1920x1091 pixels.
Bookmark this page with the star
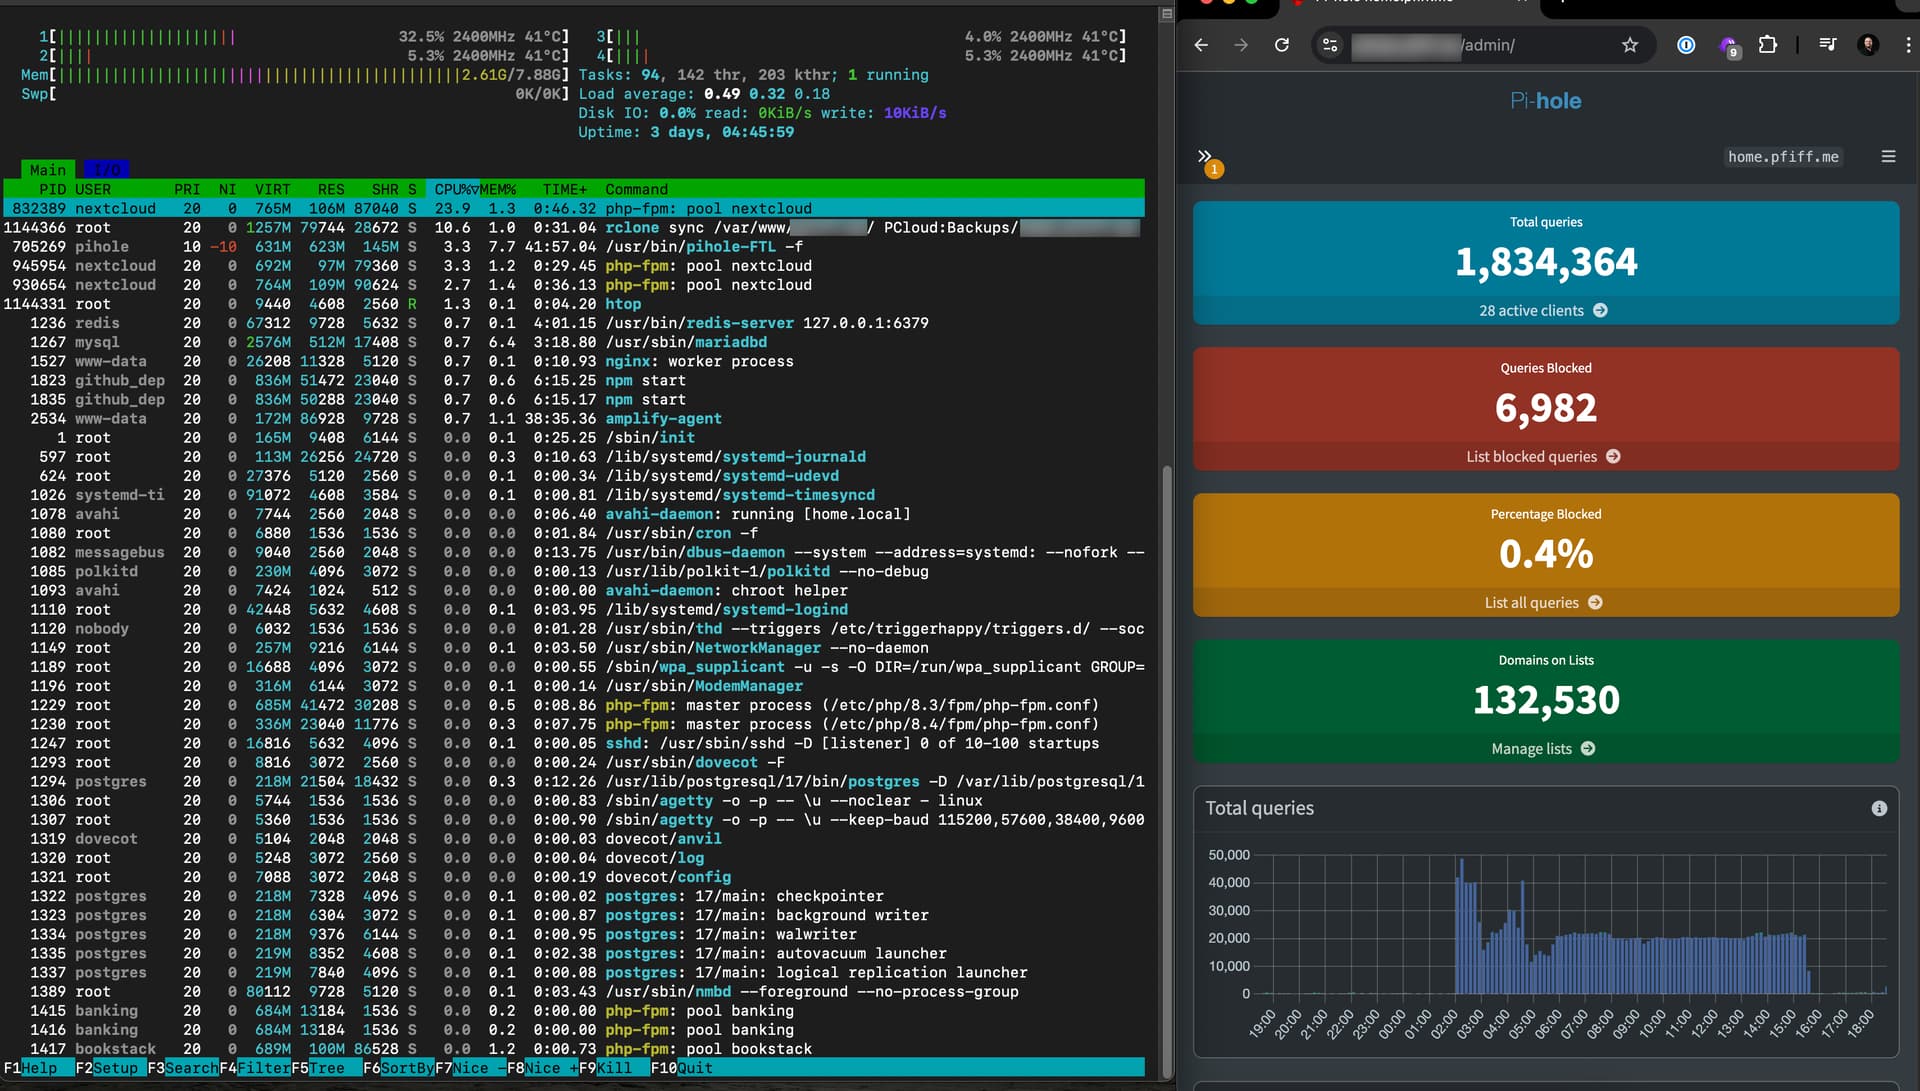[1630, 45]
